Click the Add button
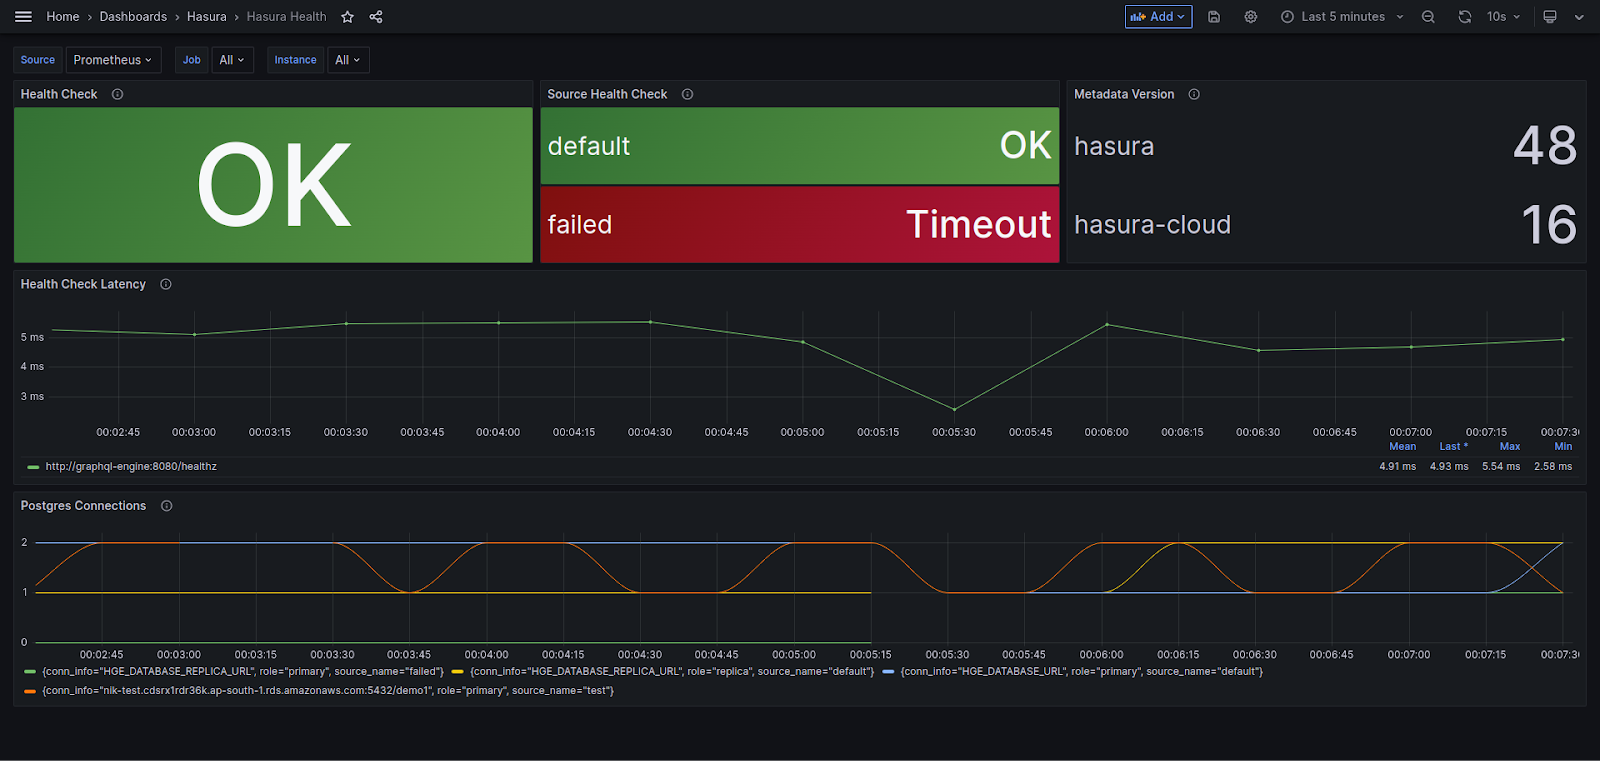This screenshot has width=1600, height=774. pos(1158,17)
